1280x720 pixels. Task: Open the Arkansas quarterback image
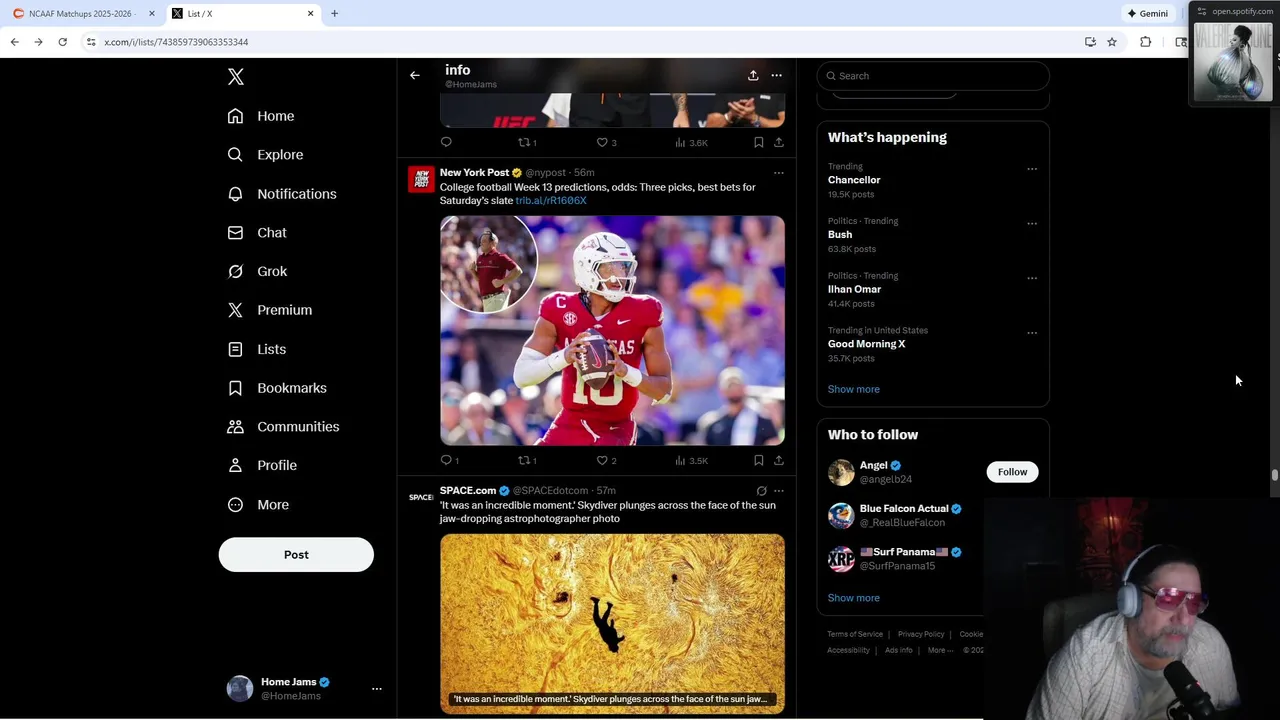[612, 331]
